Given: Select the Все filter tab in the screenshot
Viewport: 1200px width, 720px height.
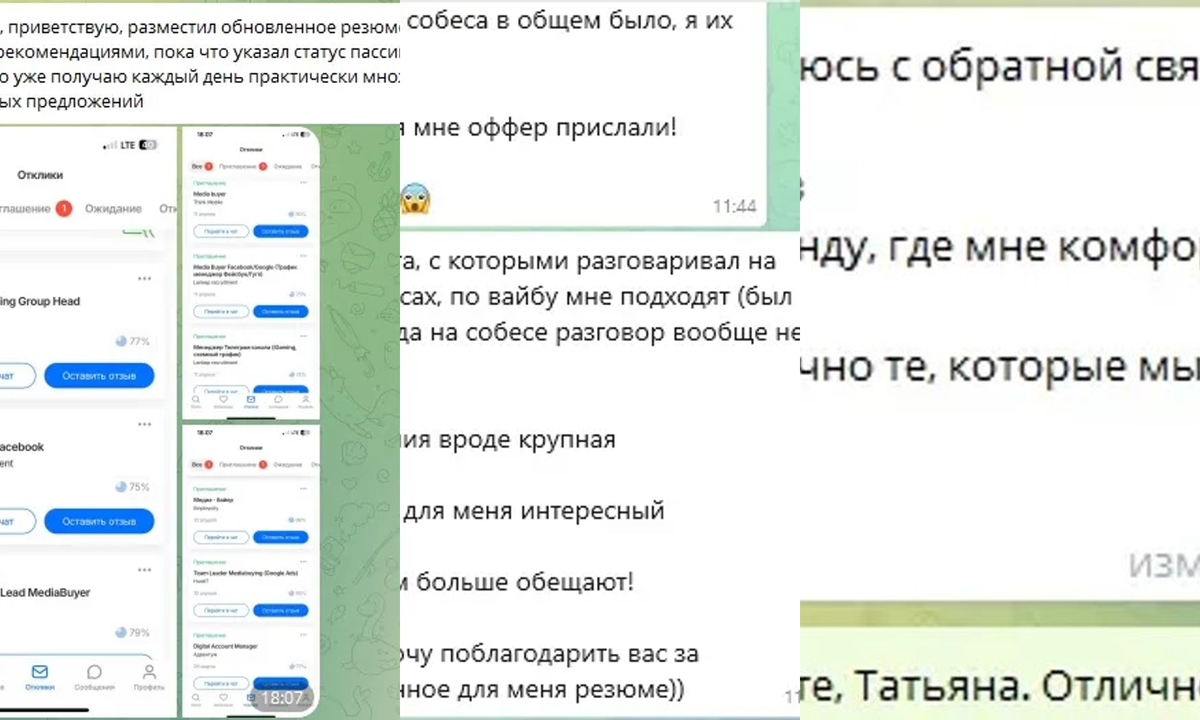Looking at the screenshot, I should [195, 165].
